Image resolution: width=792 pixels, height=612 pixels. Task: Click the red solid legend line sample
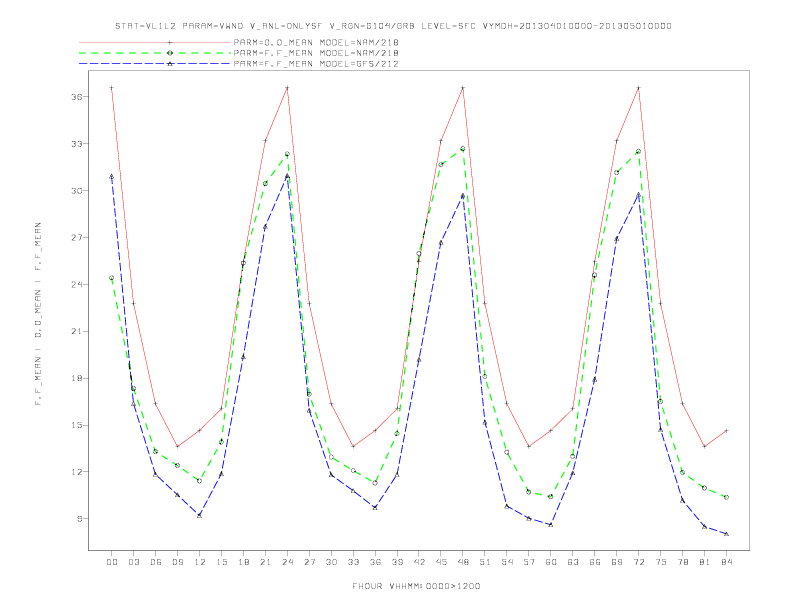coord(155,42)
